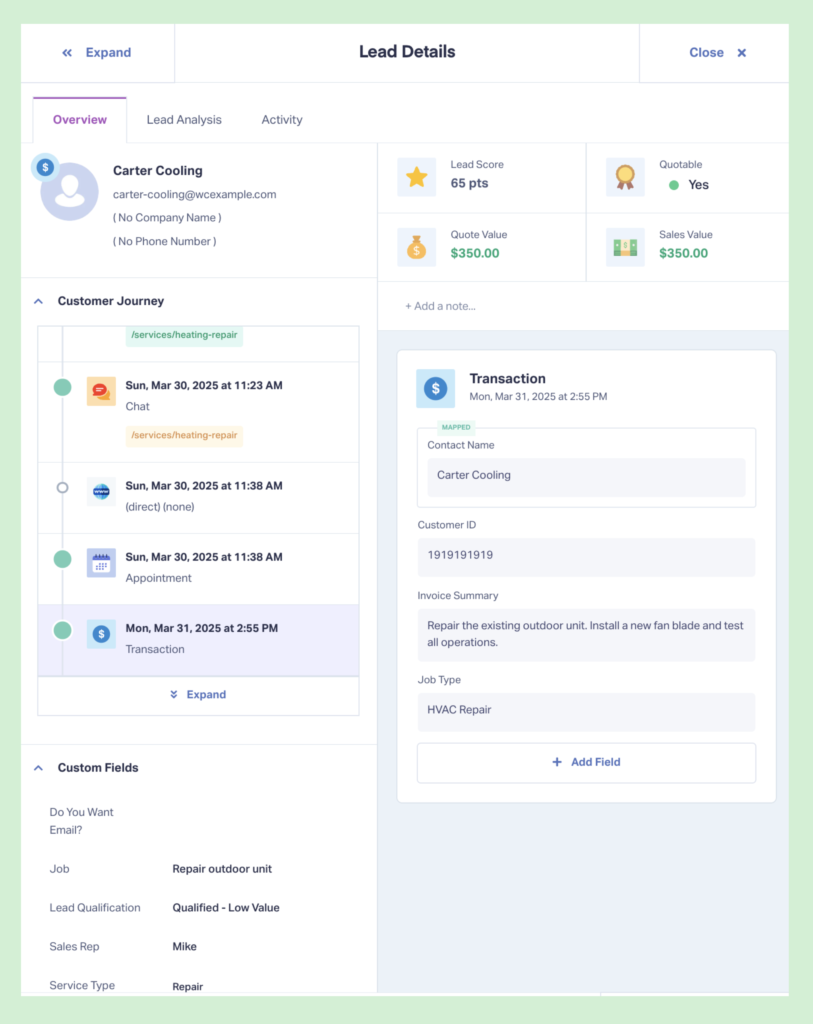Click the Transaction dollar icon in the journey
Viewport: 813px width, 1024px height.
[x=101, y=634]
